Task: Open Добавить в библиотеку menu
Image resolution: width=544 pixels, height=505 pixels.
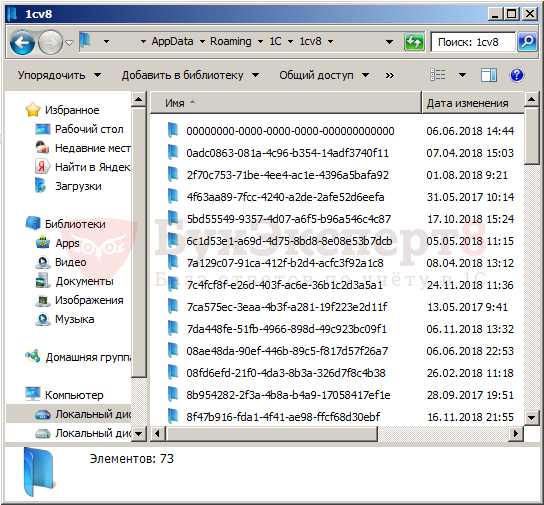Action: (x=190, y=75)
